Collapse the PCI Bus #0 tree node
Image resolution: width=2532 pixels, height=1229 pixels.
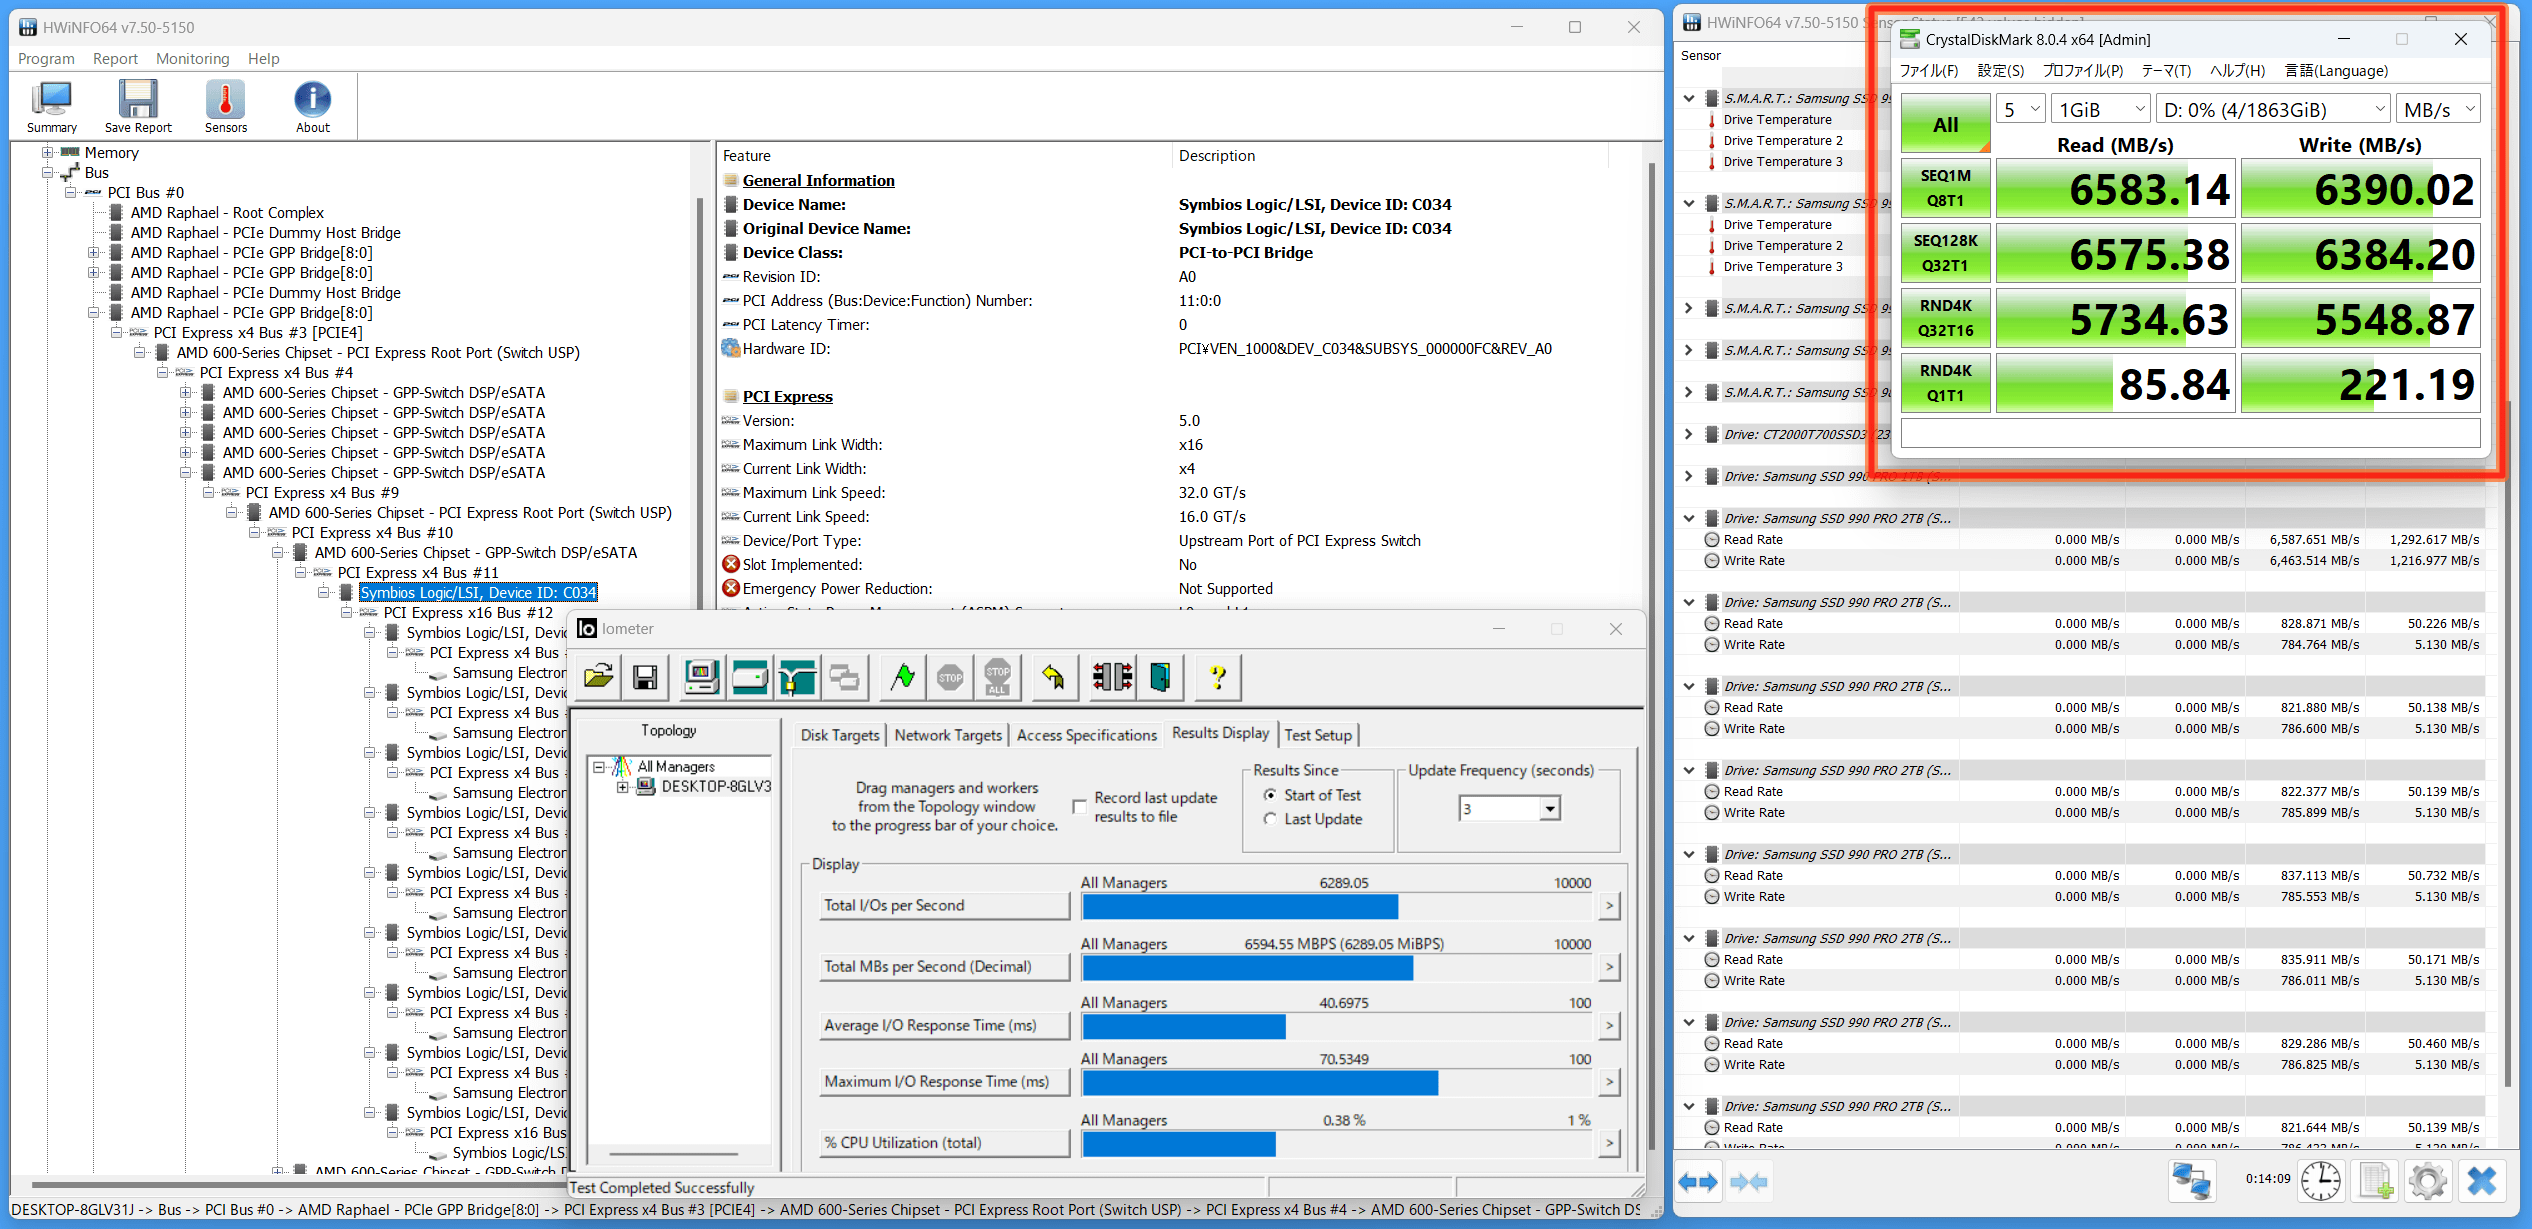click(x=70, y=193)
